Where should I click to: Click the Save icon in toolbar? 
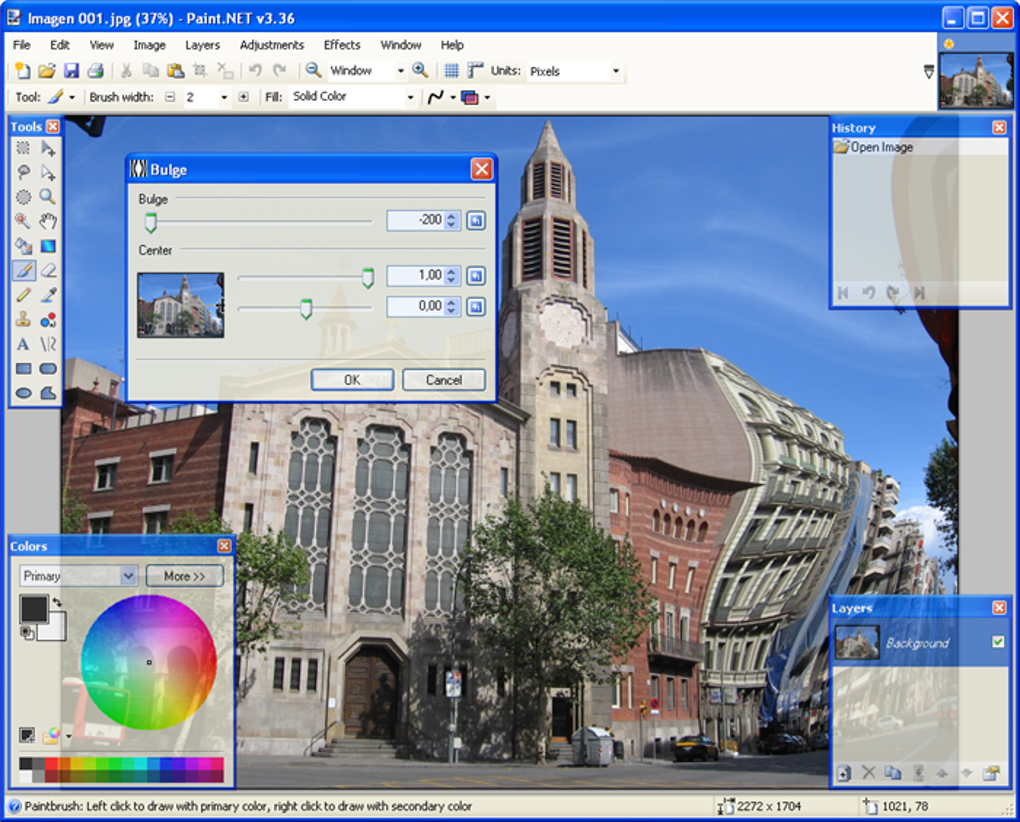click(71, 71)
